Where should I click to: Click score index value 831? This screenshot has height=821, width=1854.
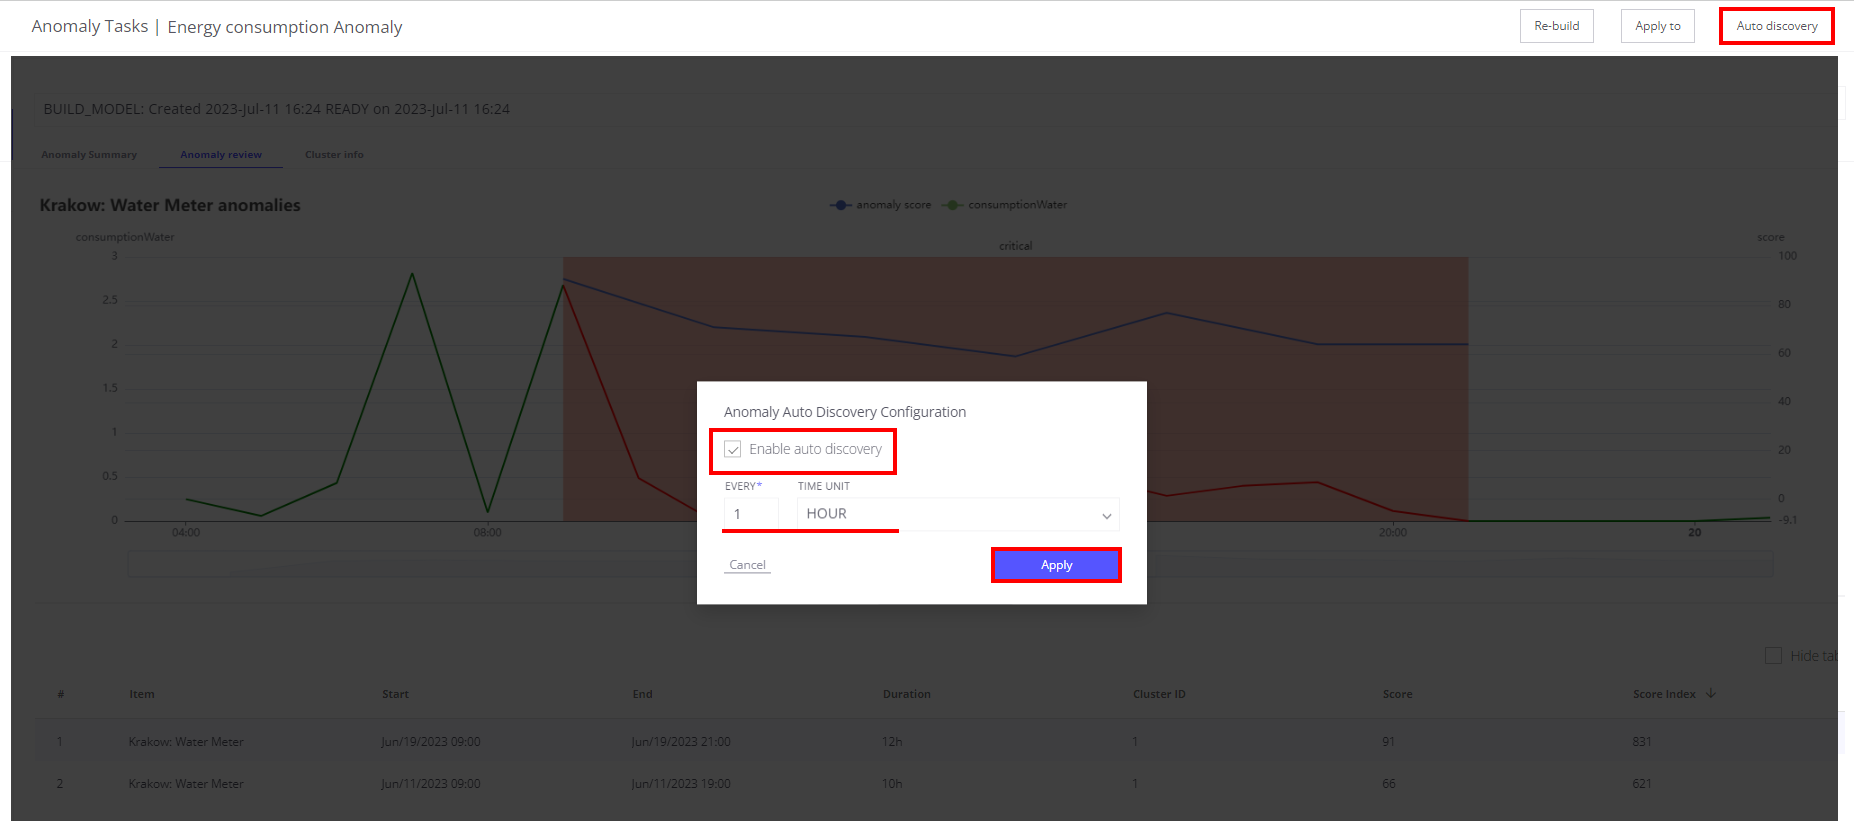coord(1642,742)
